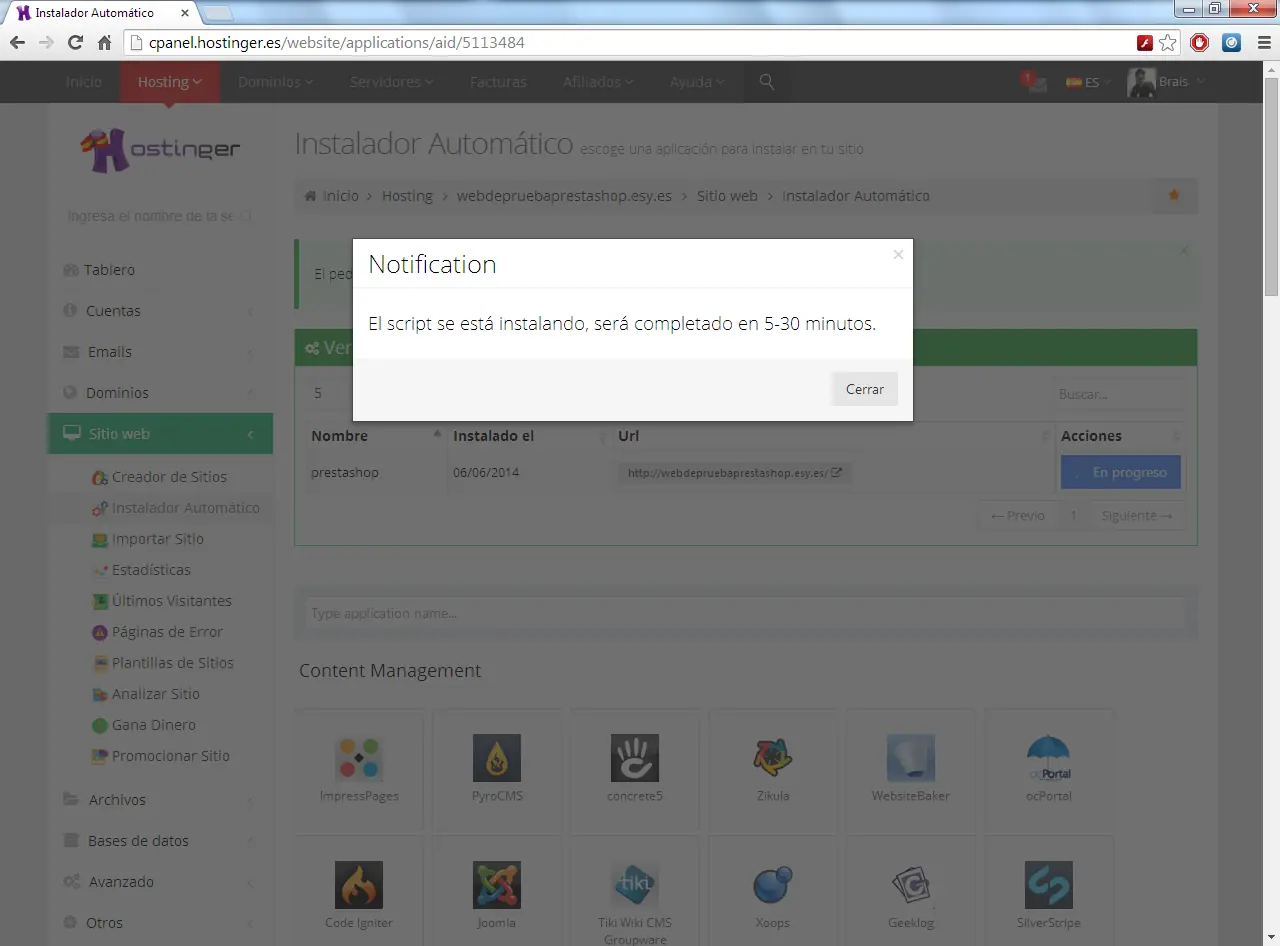
Task: Click the Inicio breadcrumb link
Action: tap(340, 196)
